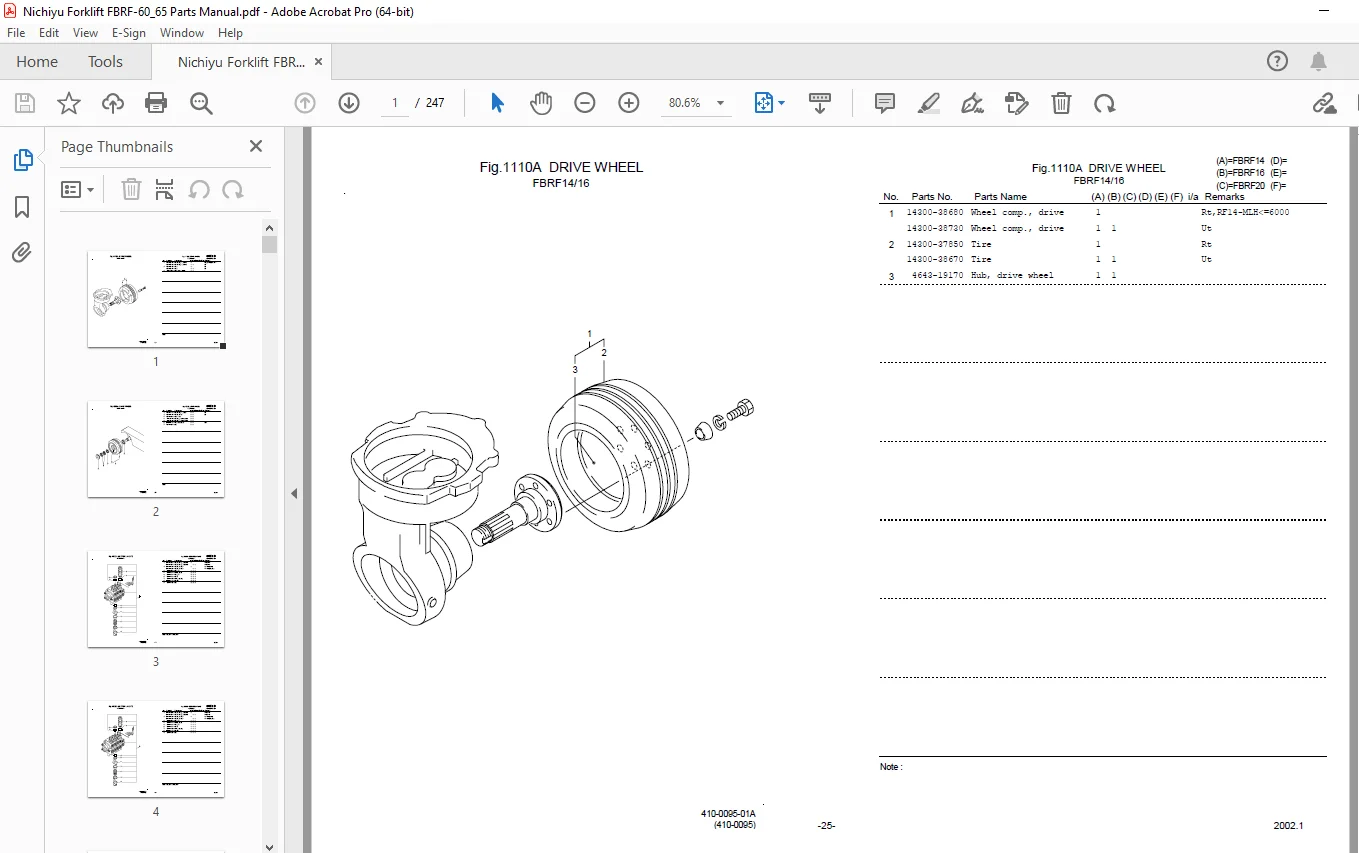The image size is (1359, 853).
Task: Go to the previous page arrow
Action: pos(305,103)
